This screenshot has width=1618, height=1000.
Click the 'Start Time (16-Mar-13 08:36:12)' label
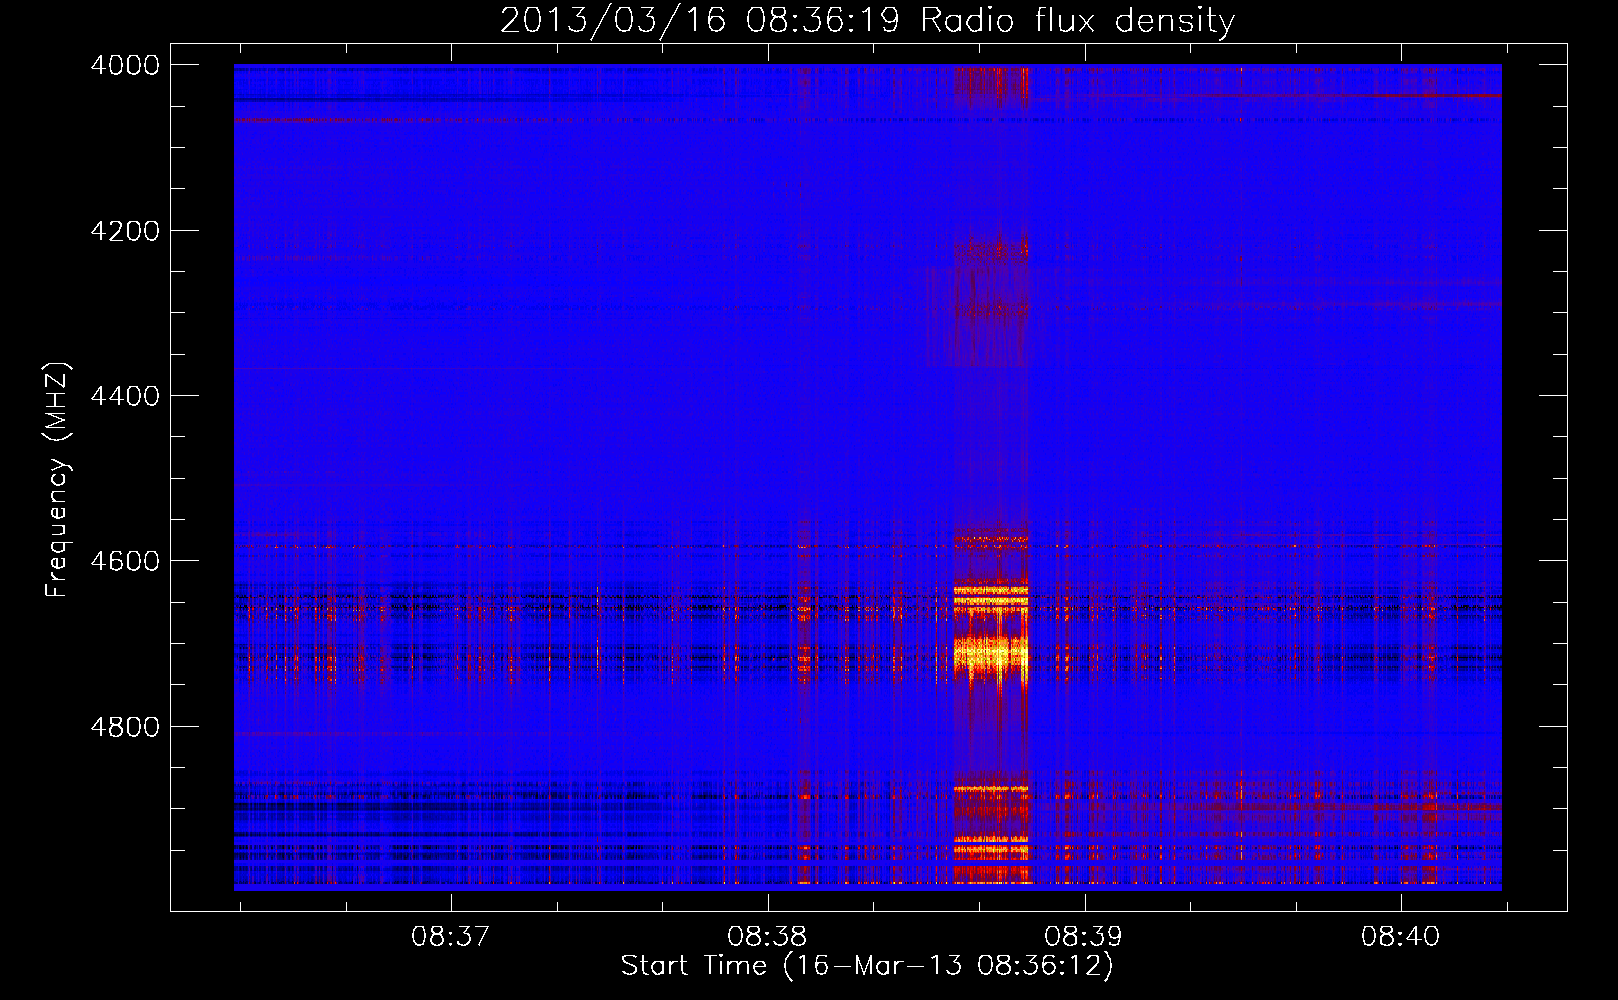click(867, 966)
